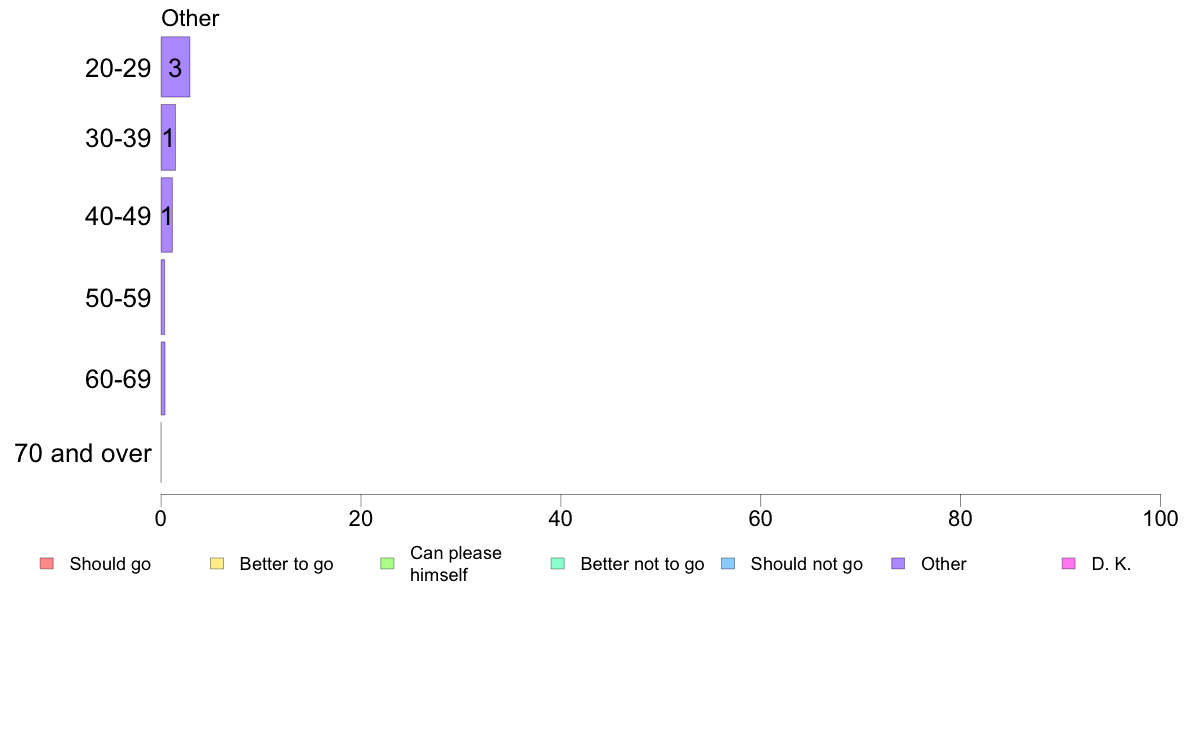Select the teal Better not to go swatch
Image resolution: width=1188 pixels, height=736 pixels.
(558, 563)
